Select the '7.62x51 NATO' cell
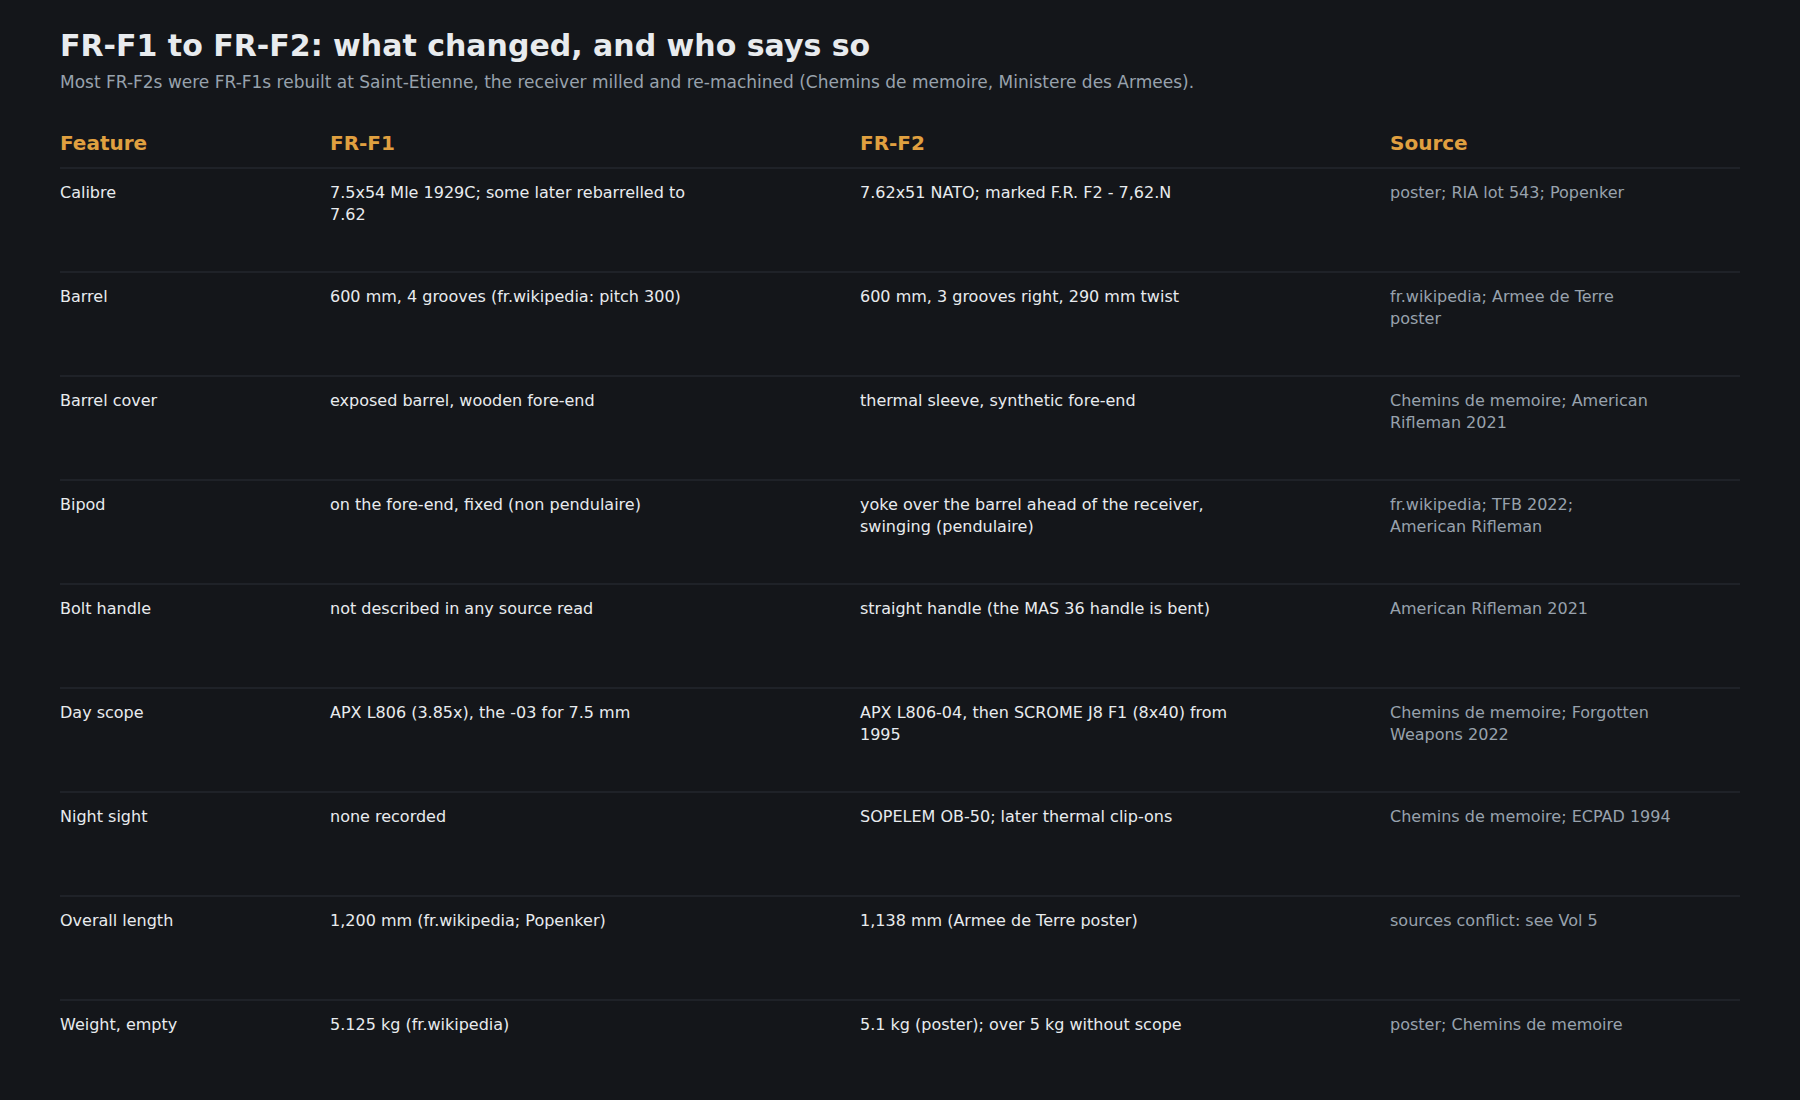Screen dimensions: 1800x1100 pyautogui.click(x=1015, y=192)
